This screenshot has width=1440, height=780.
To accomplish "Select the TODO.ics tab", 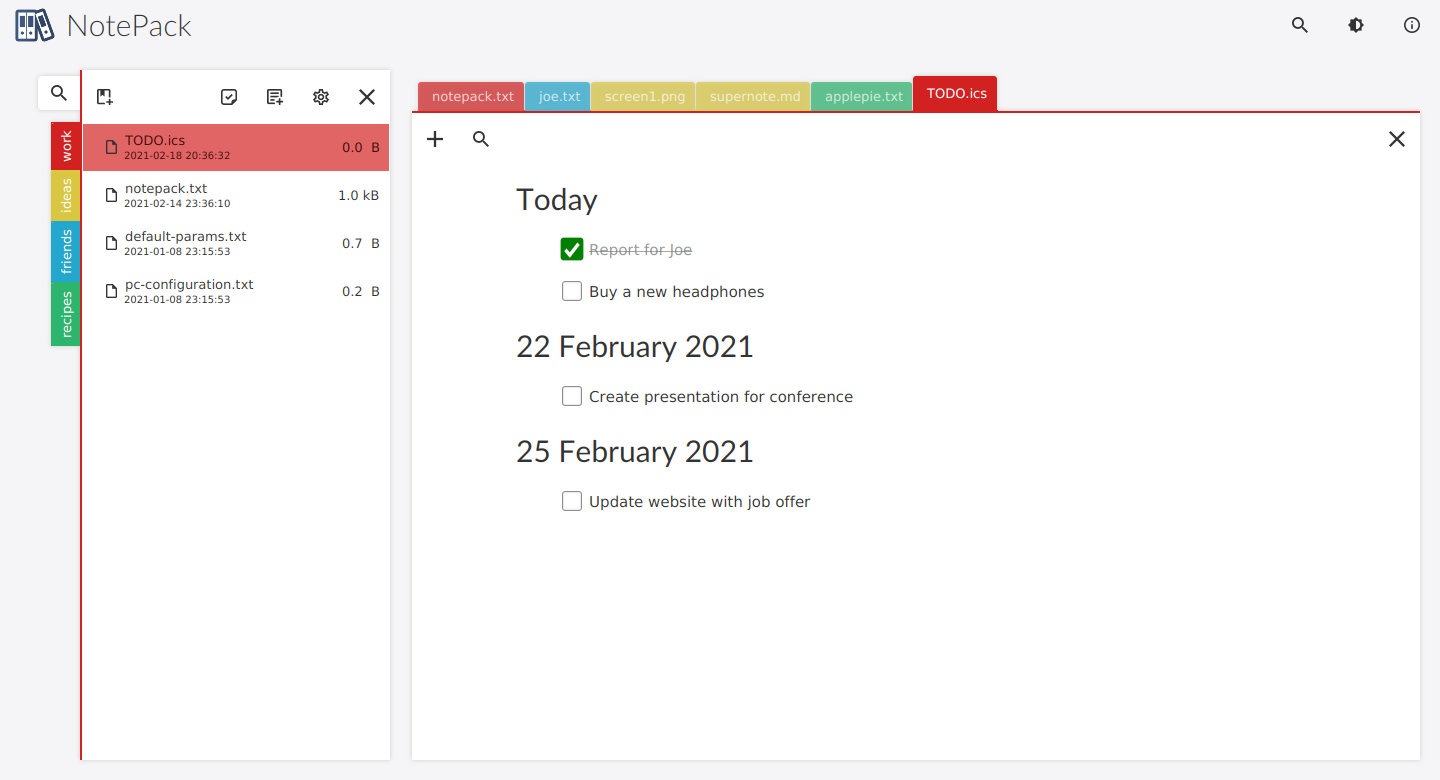I will [956, 94].
